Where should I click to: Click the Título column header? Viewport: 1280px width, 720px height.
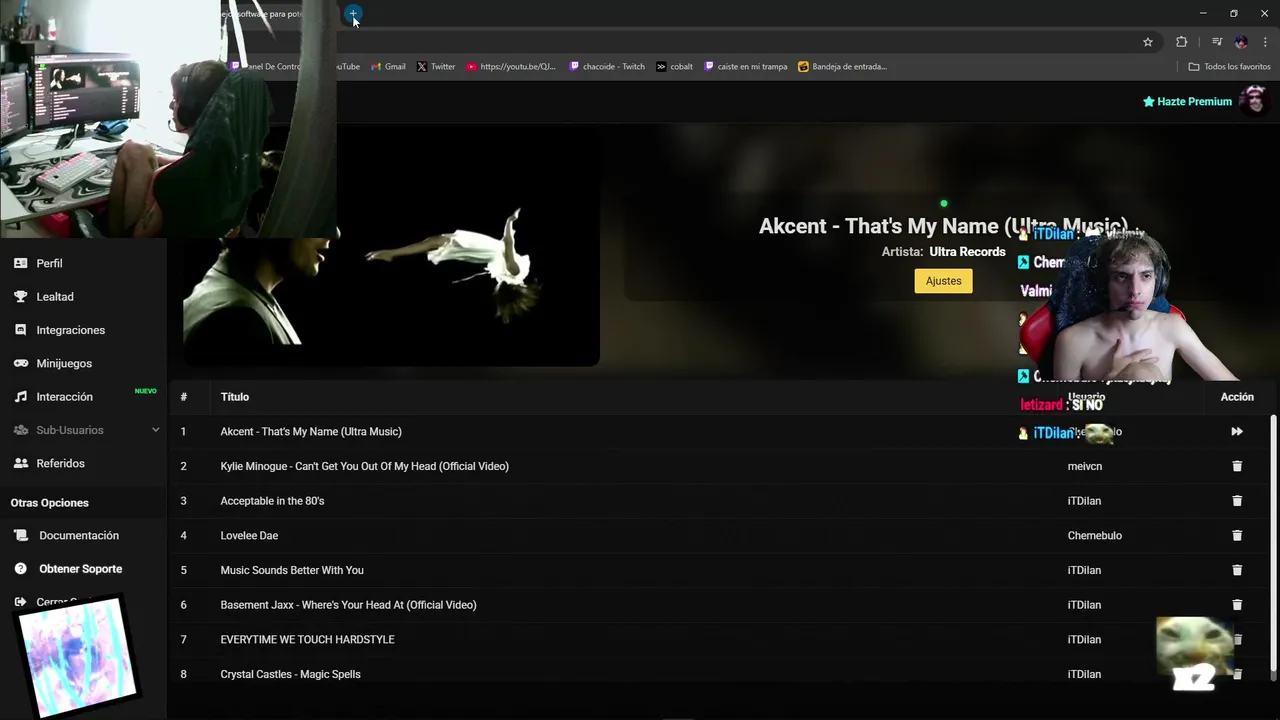(x=235, y=397)
